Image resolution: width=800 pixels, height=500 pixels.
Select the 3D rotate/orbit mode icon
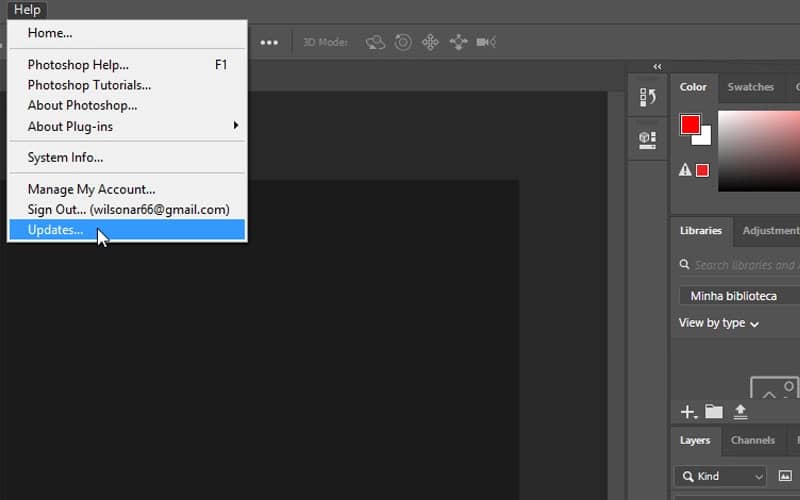376,42
